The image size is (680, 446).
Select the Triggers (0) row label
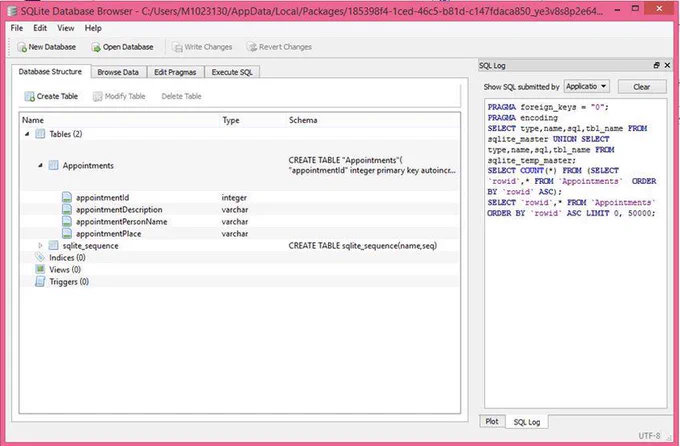click(x=69, y=282)
